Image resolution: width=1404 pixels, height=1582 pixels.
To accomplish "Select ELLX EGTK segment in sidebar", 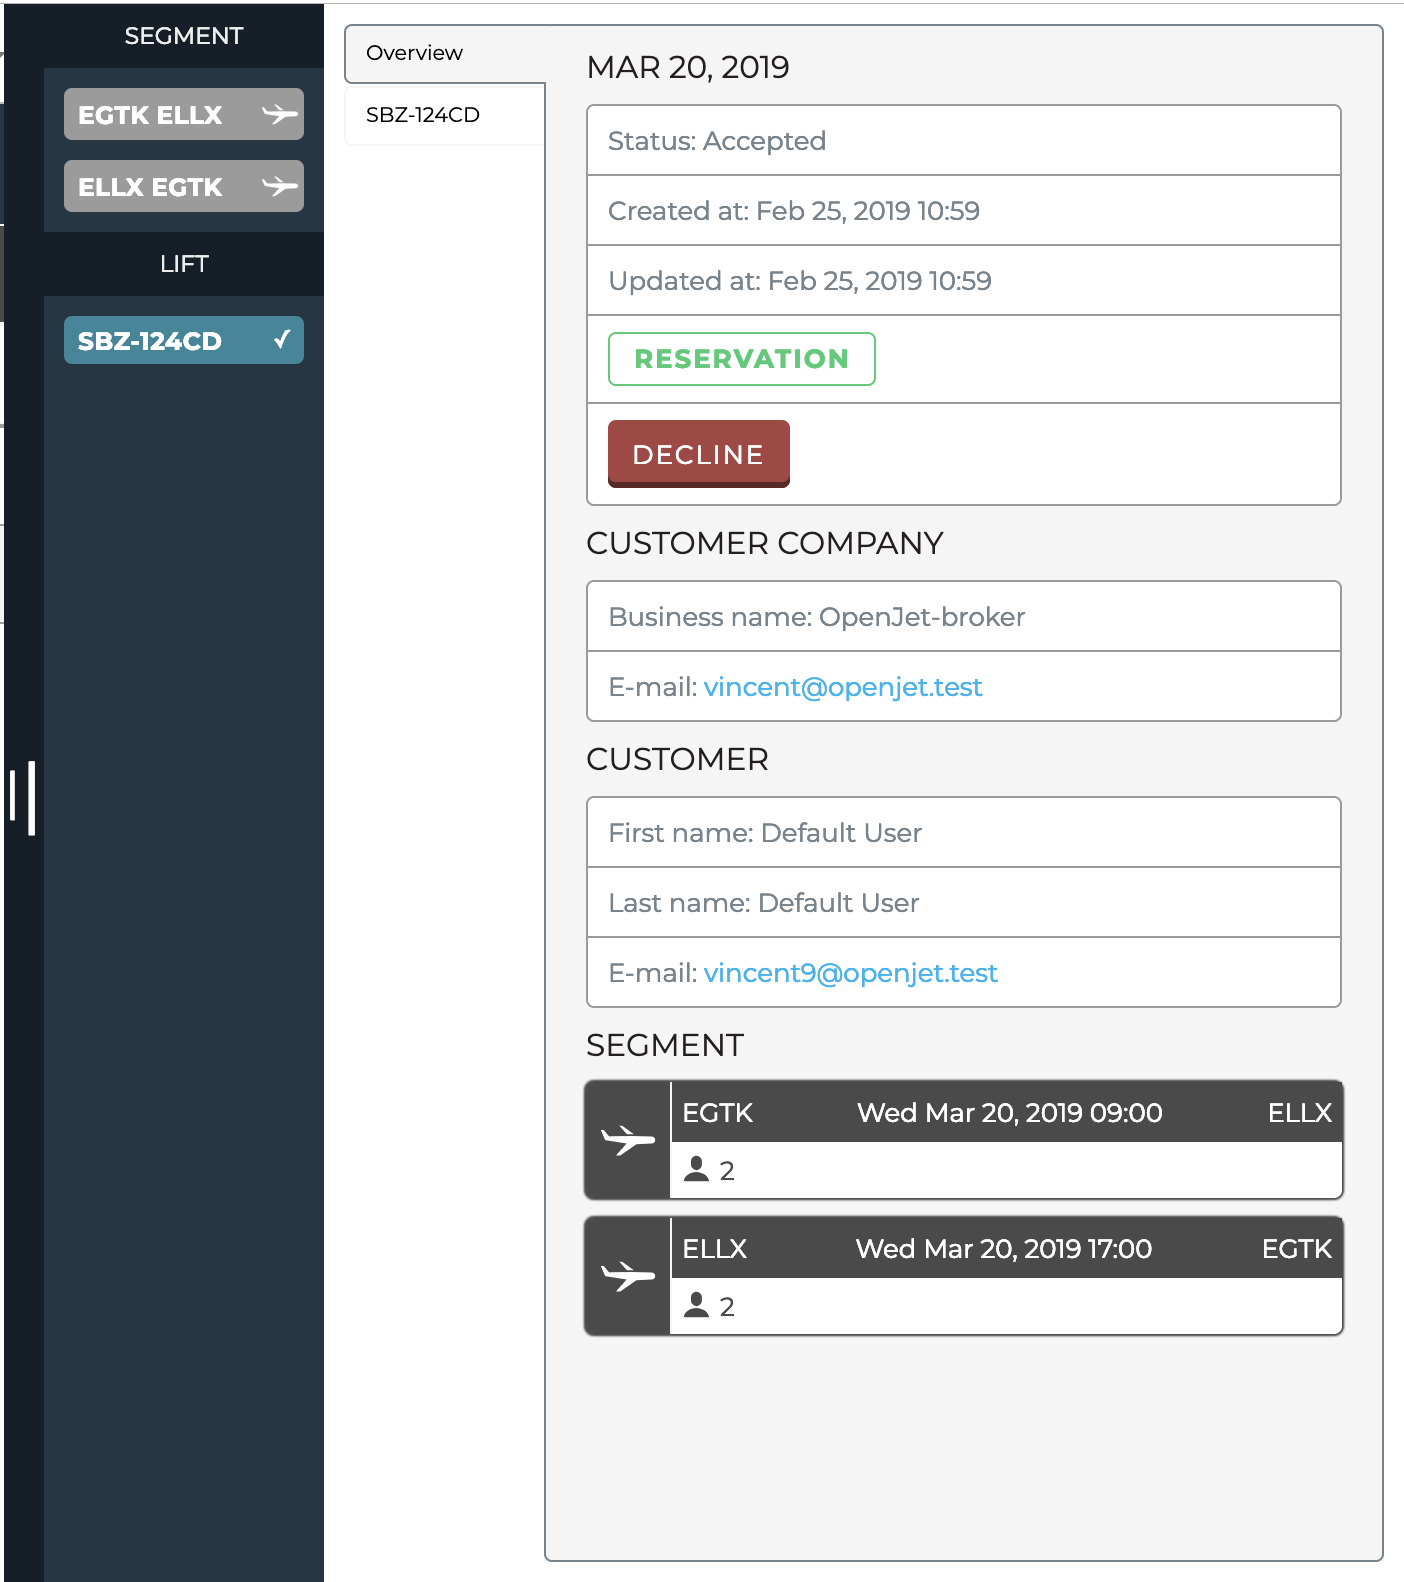I will point(150,187).
